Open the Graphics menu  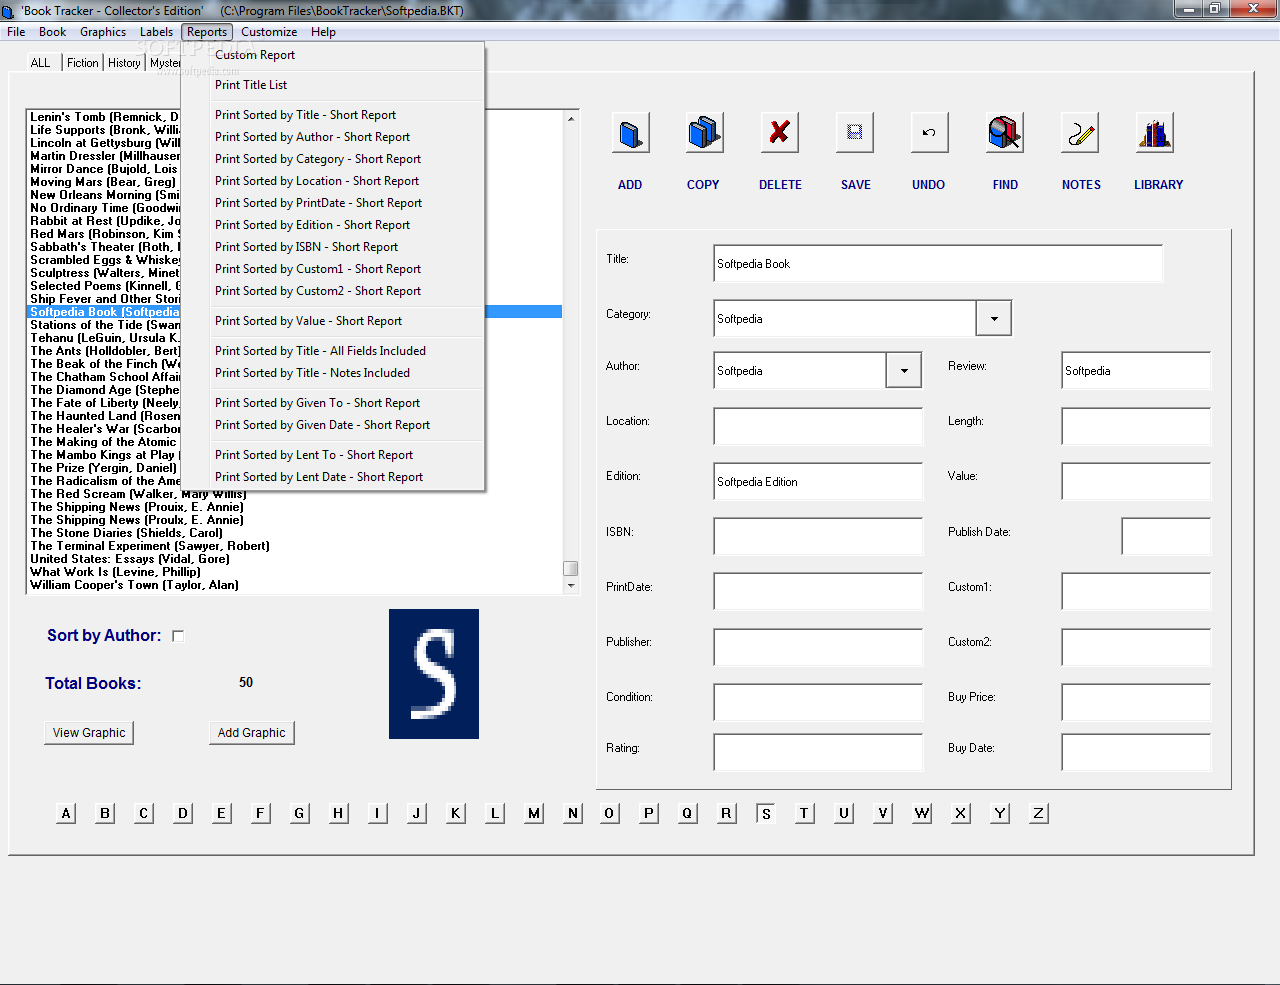point(103,32)
